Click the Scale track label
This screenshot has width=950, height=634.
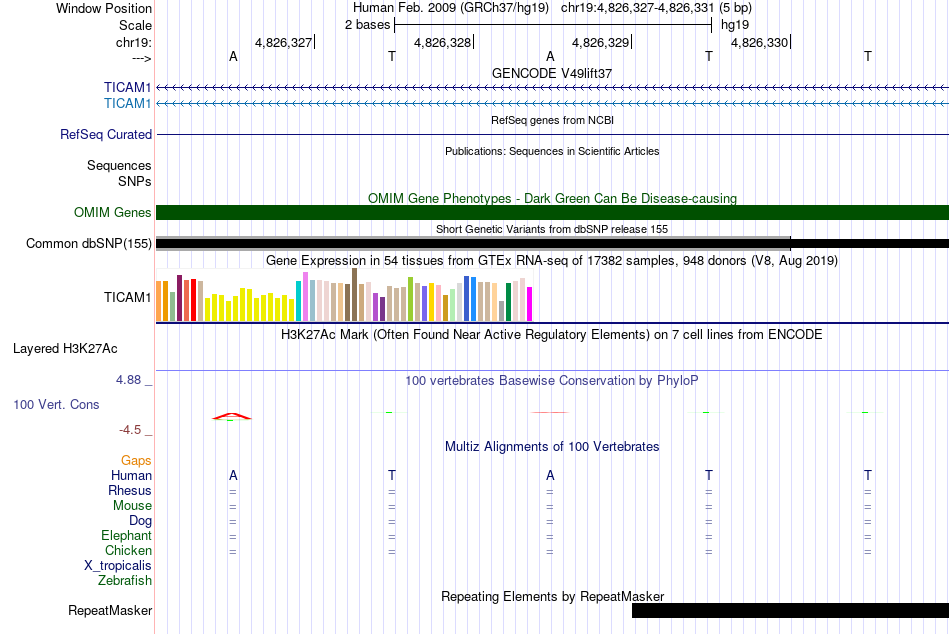click(135, 25)
